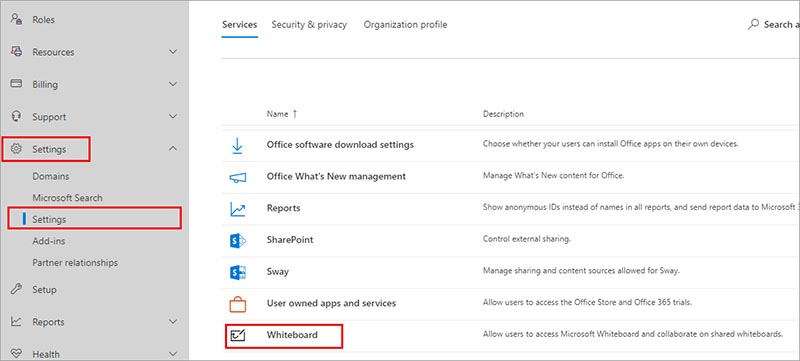800x361 pixels.
Task: Click the Roles person-key icon
Action: pos(16,19)
